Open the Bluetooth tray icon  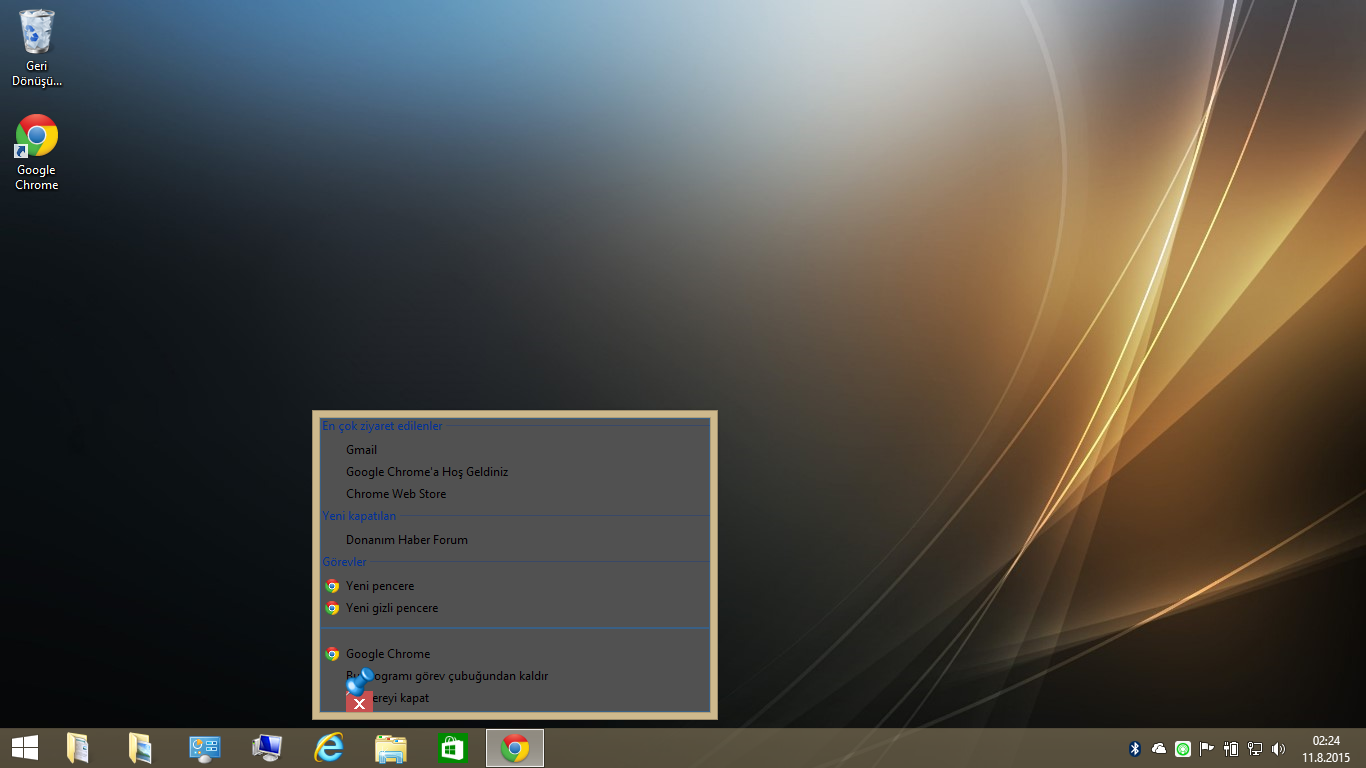pos(1135,748)
